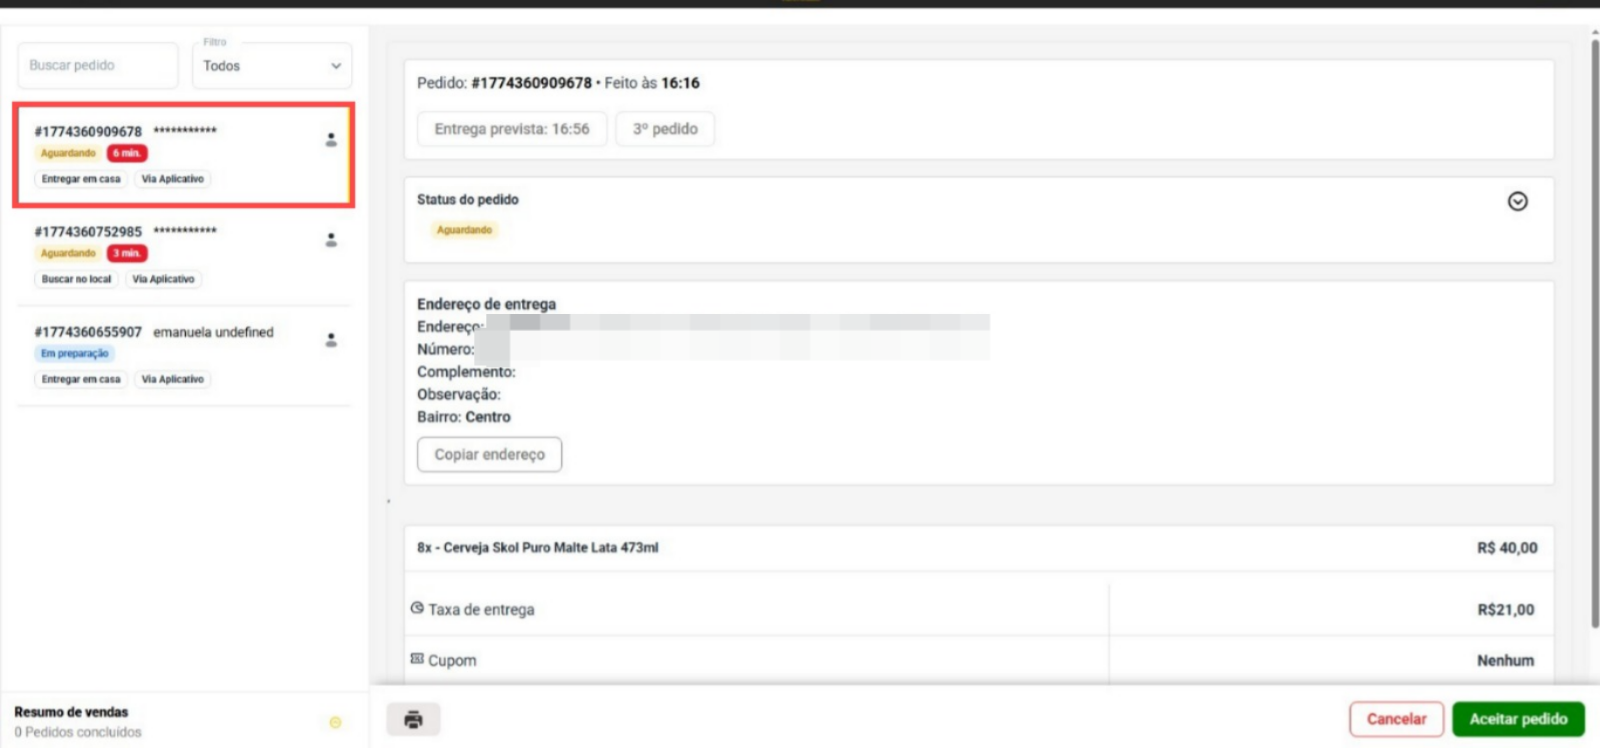
Task: Click the printer icon button
Action: coord(413,719)
